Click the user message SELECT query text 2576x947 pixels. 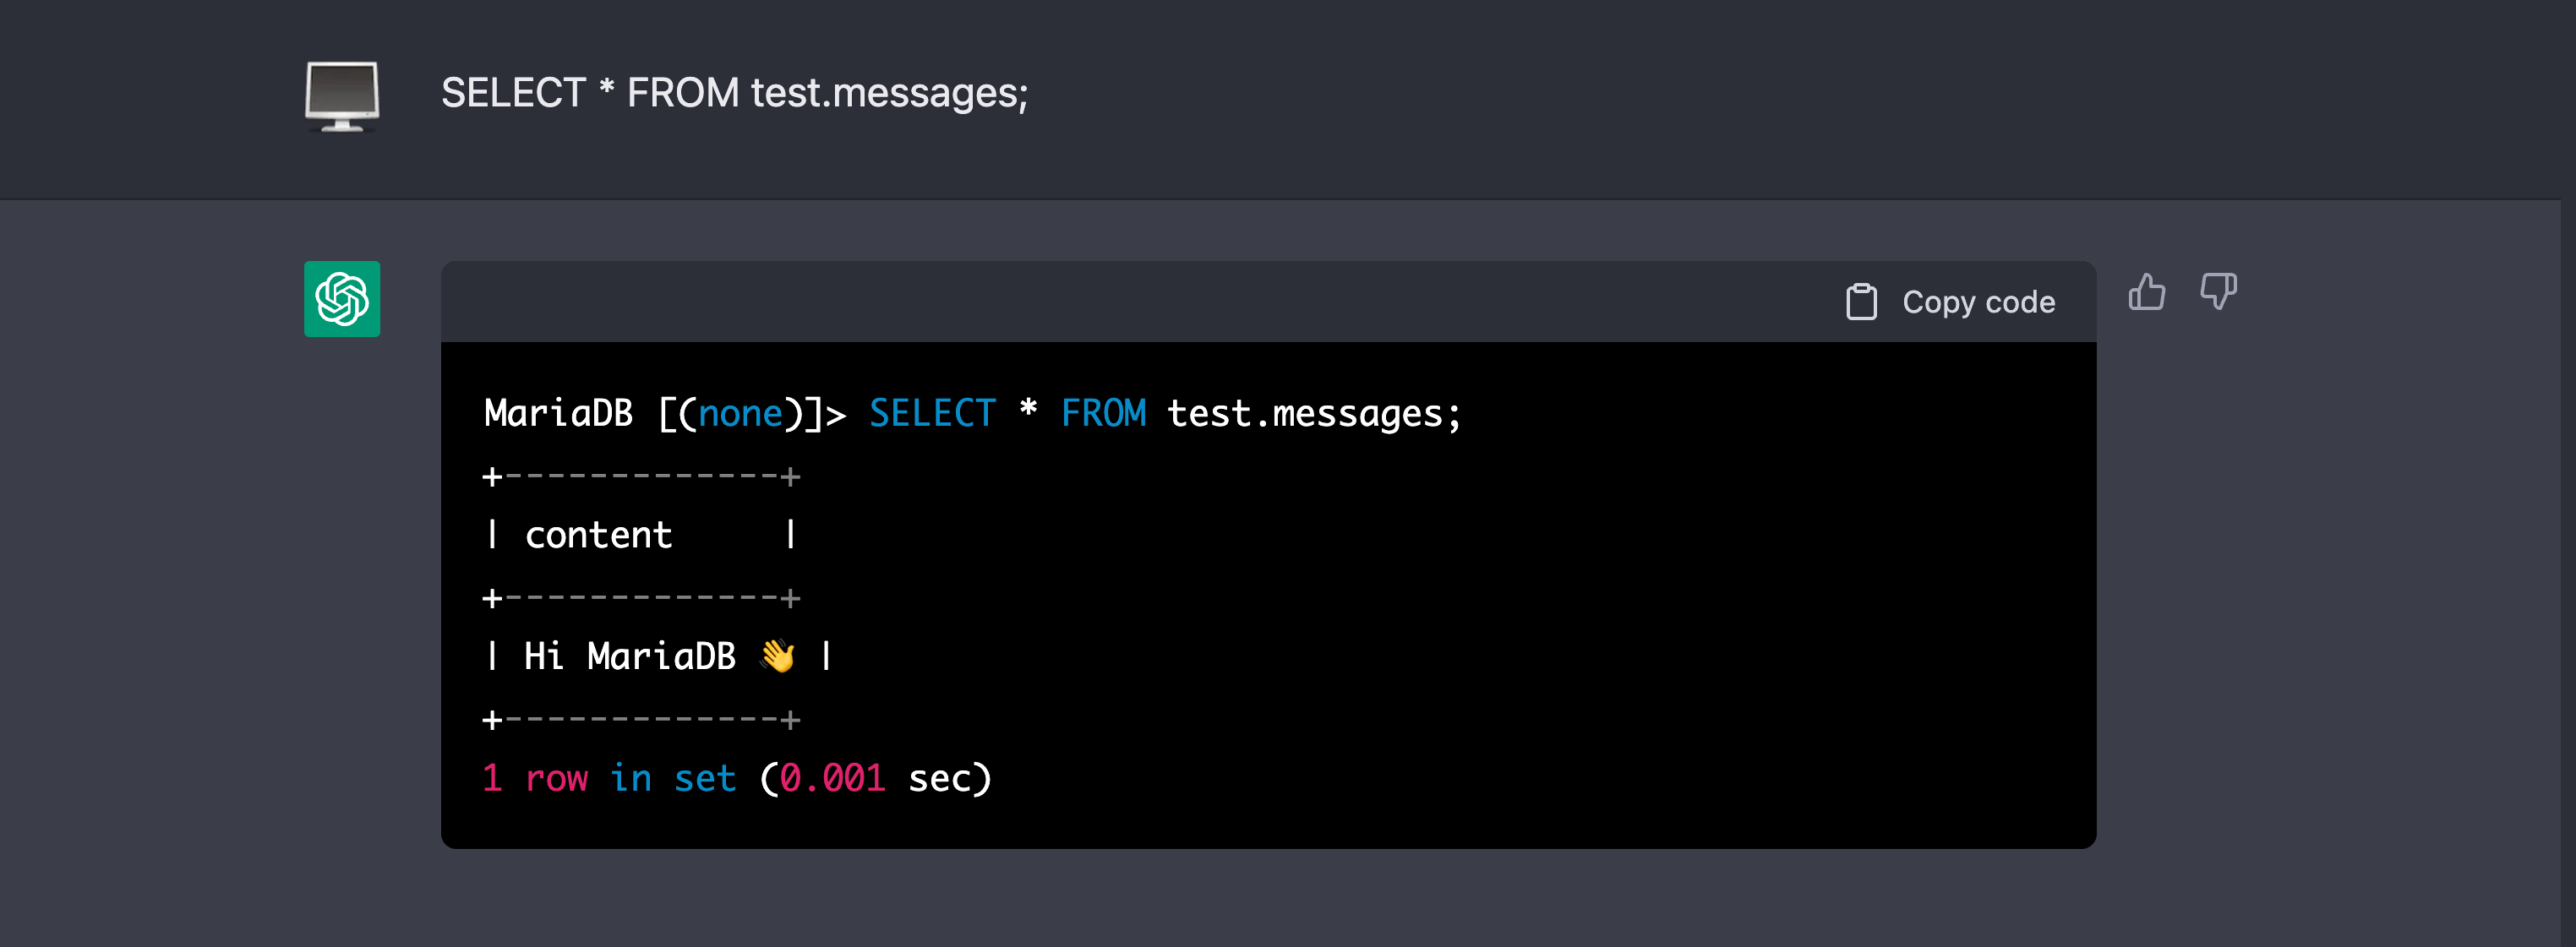(734, 93)
